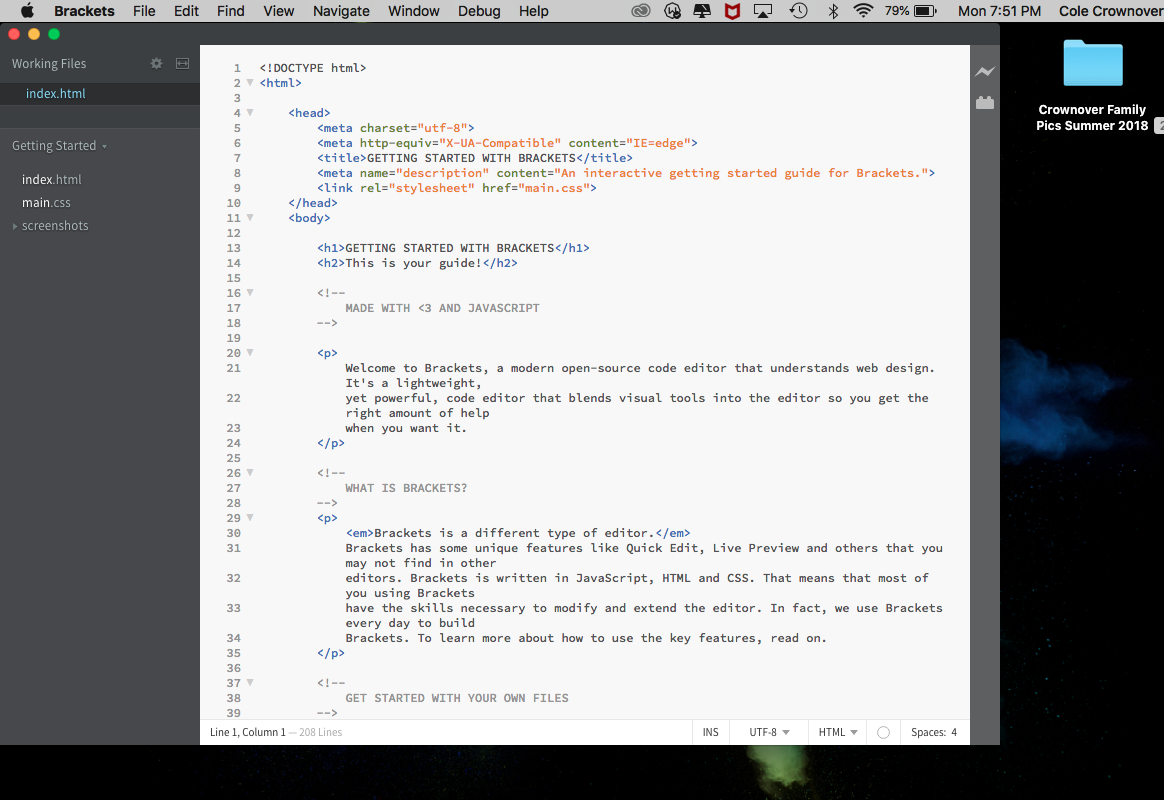
Task: Open the Edit menu
Action: [186, 11]
